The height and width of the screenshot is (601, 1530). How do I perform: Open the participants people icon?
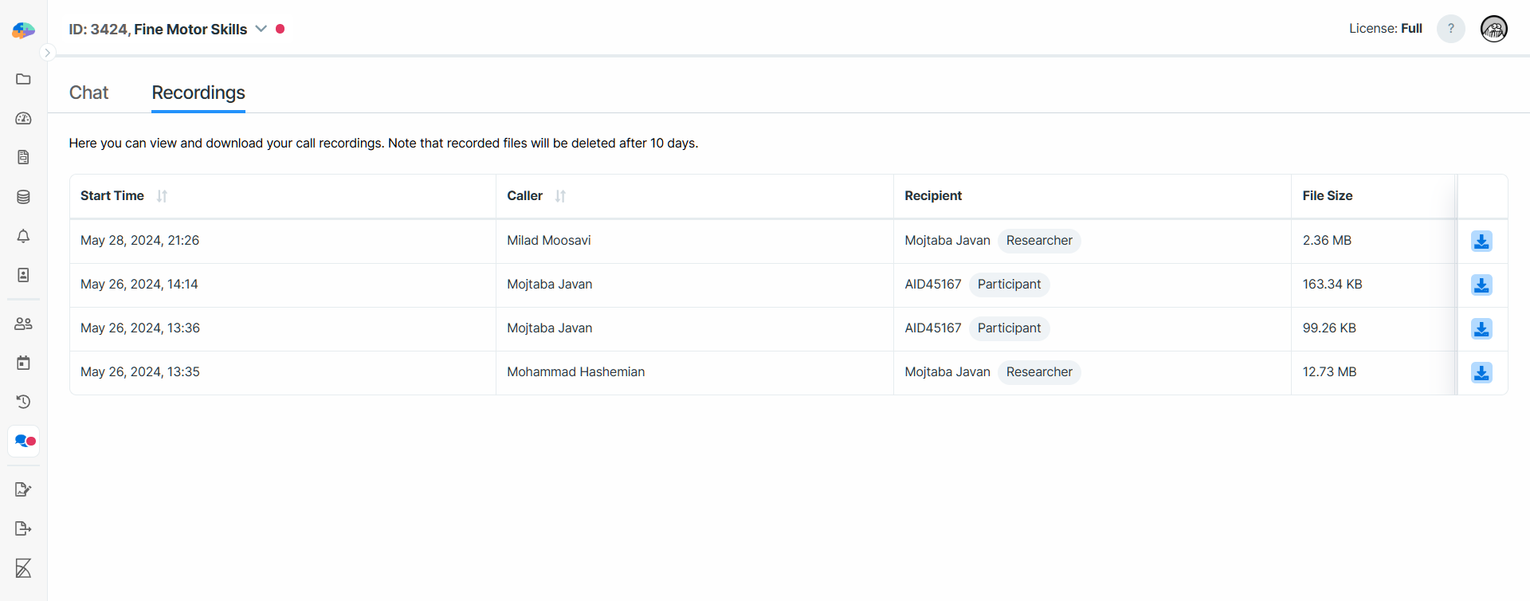23,324
